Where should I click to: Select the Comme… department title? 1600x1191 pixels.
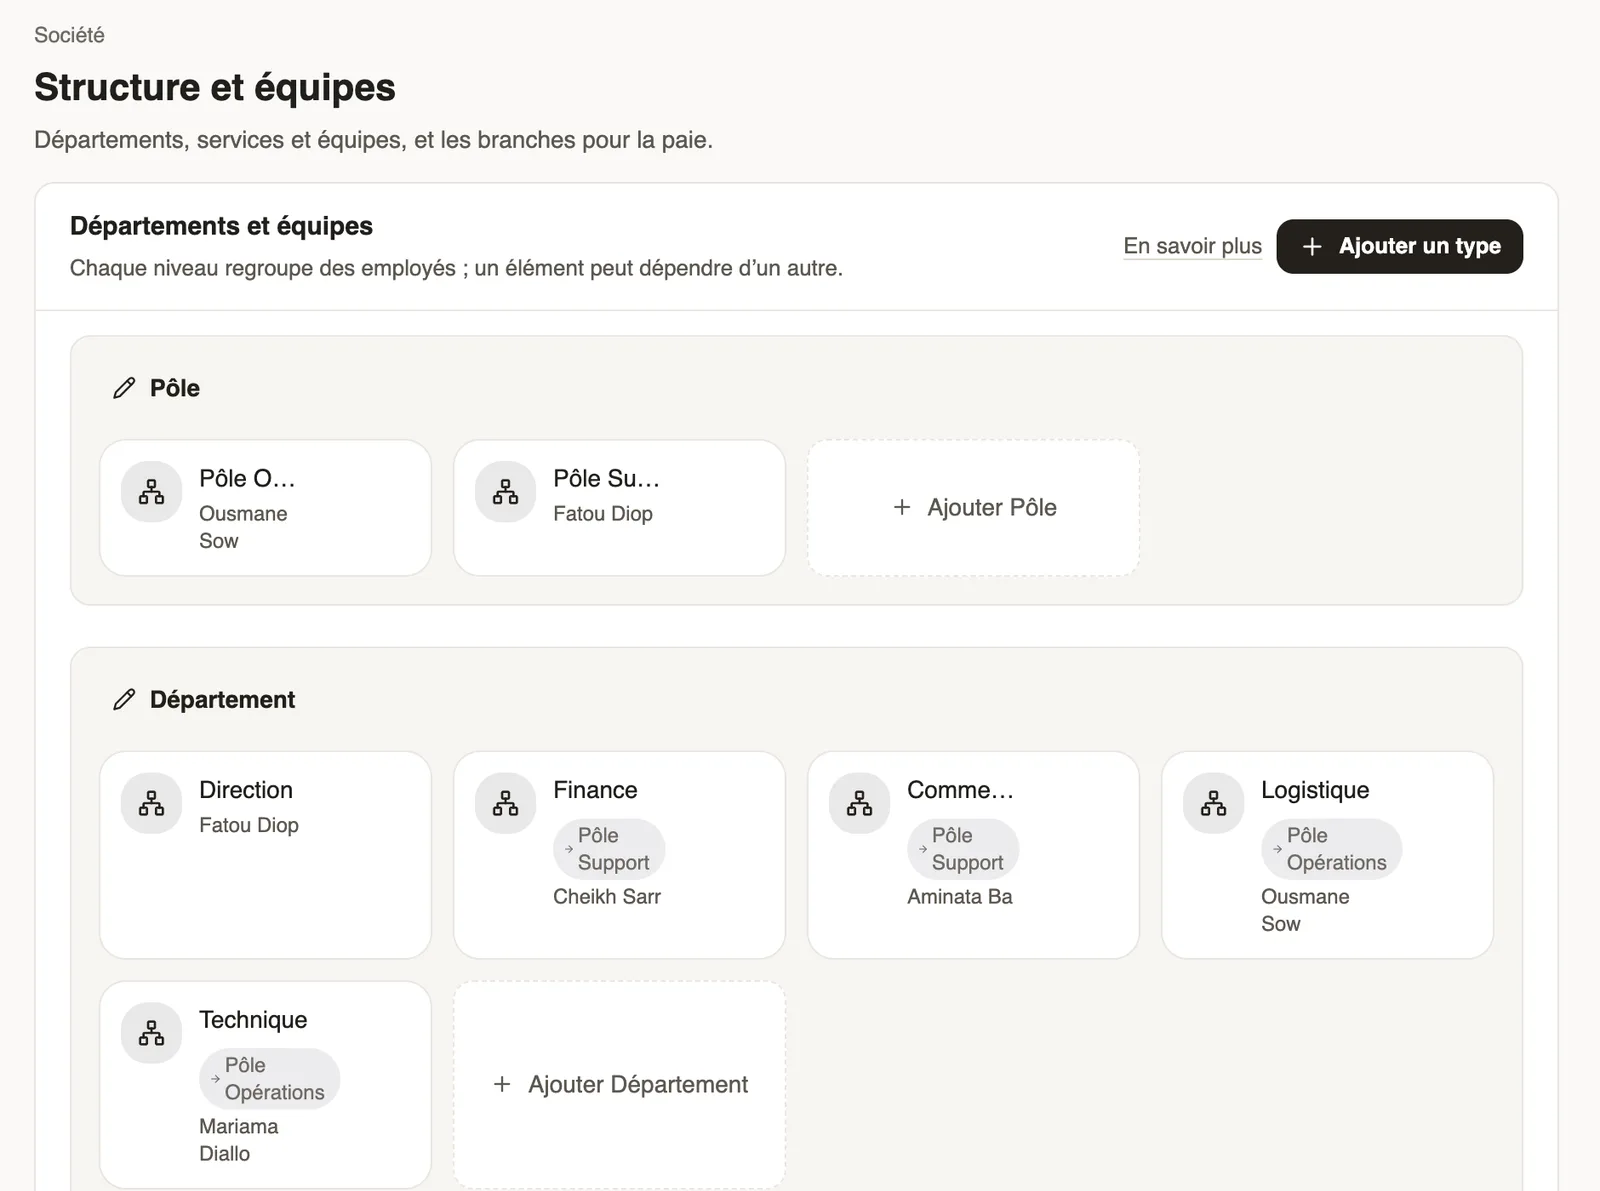tap(960, 790)
